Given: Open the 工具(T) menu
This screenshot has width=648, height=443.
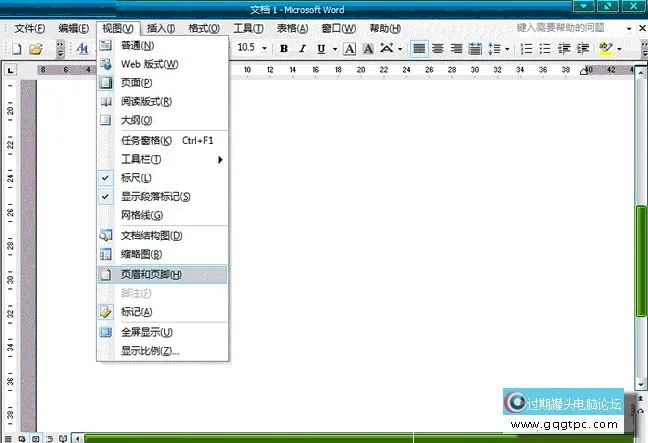Looking at the screenshot, I should click(x=248, y=28).
